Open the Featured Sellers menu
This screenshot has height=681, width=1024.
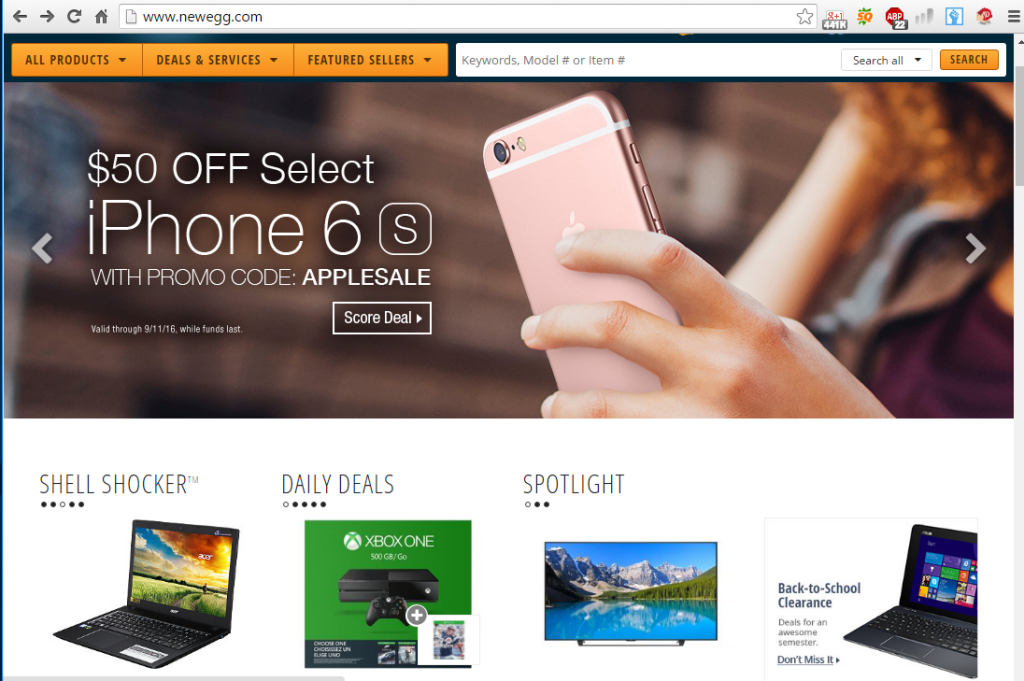pos(370,60)
